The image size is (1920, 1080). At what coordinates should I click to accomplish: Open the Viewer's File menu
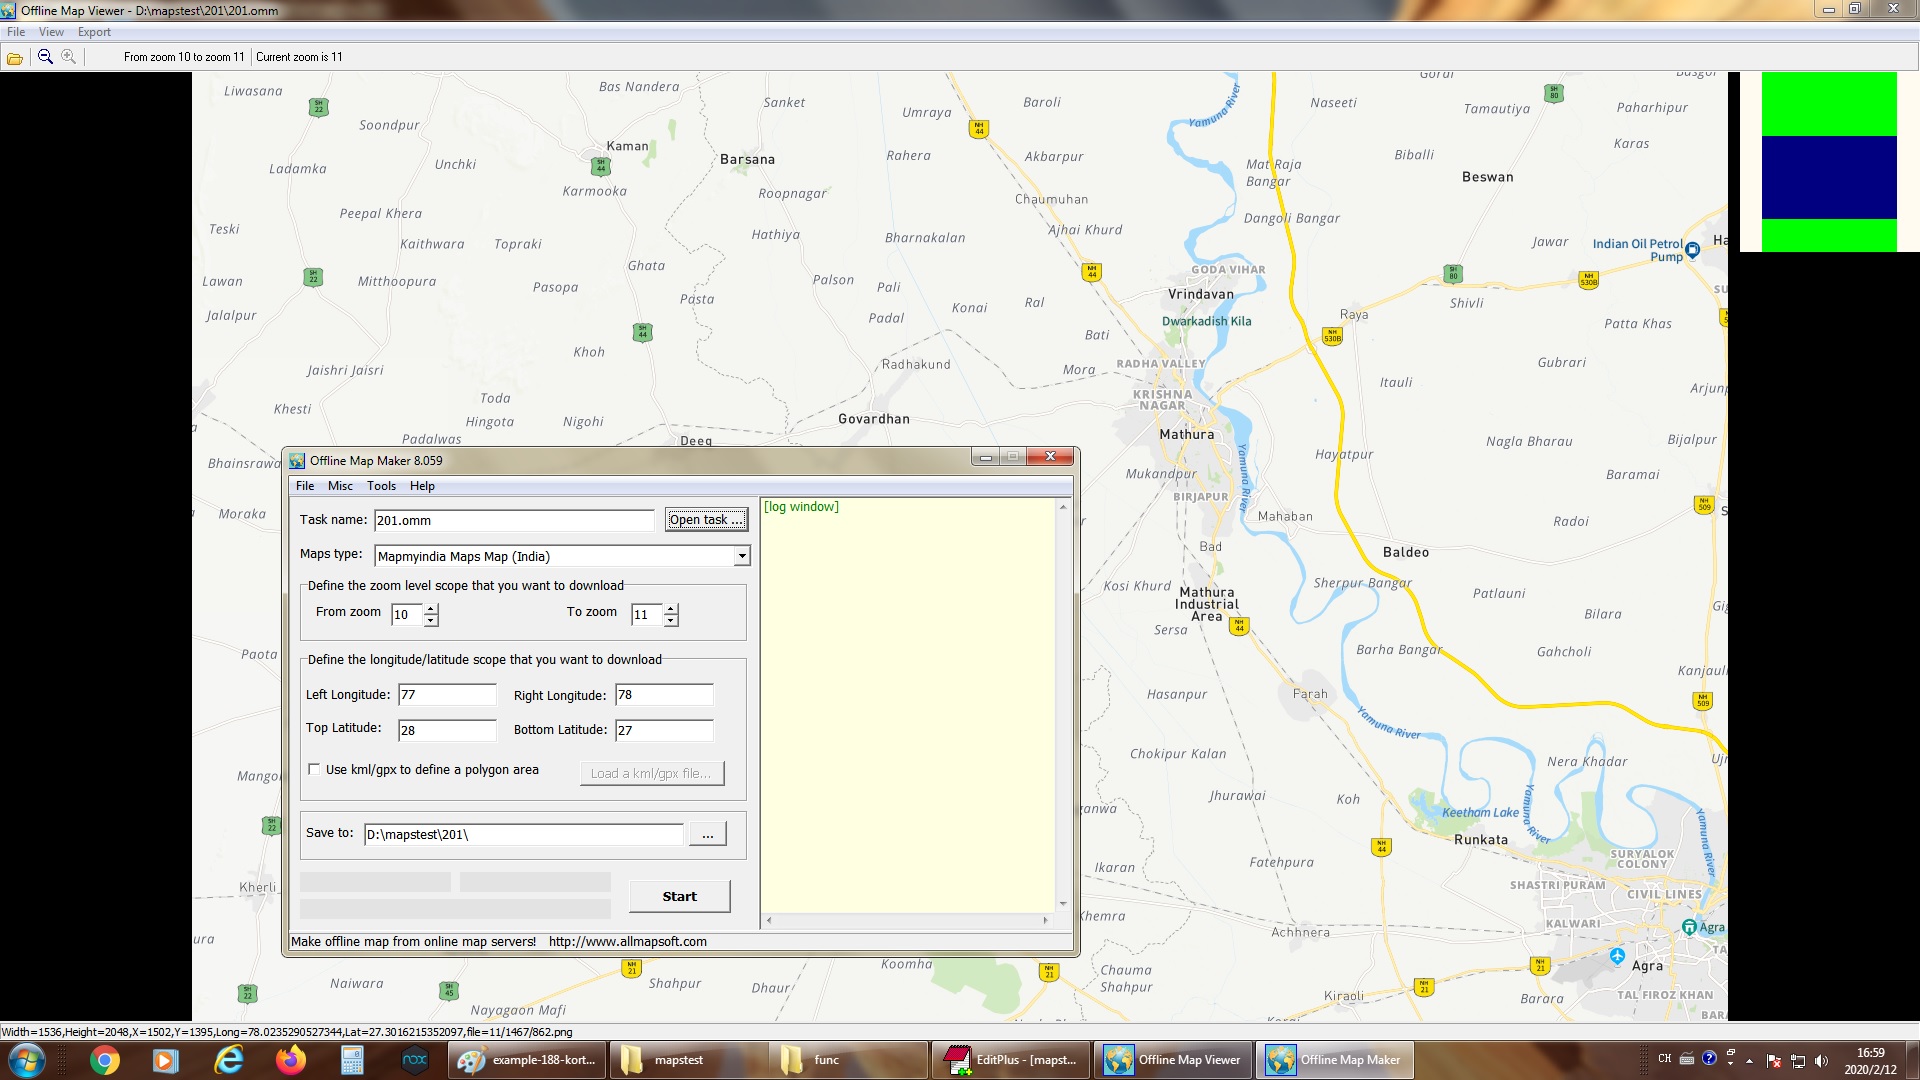16,32
